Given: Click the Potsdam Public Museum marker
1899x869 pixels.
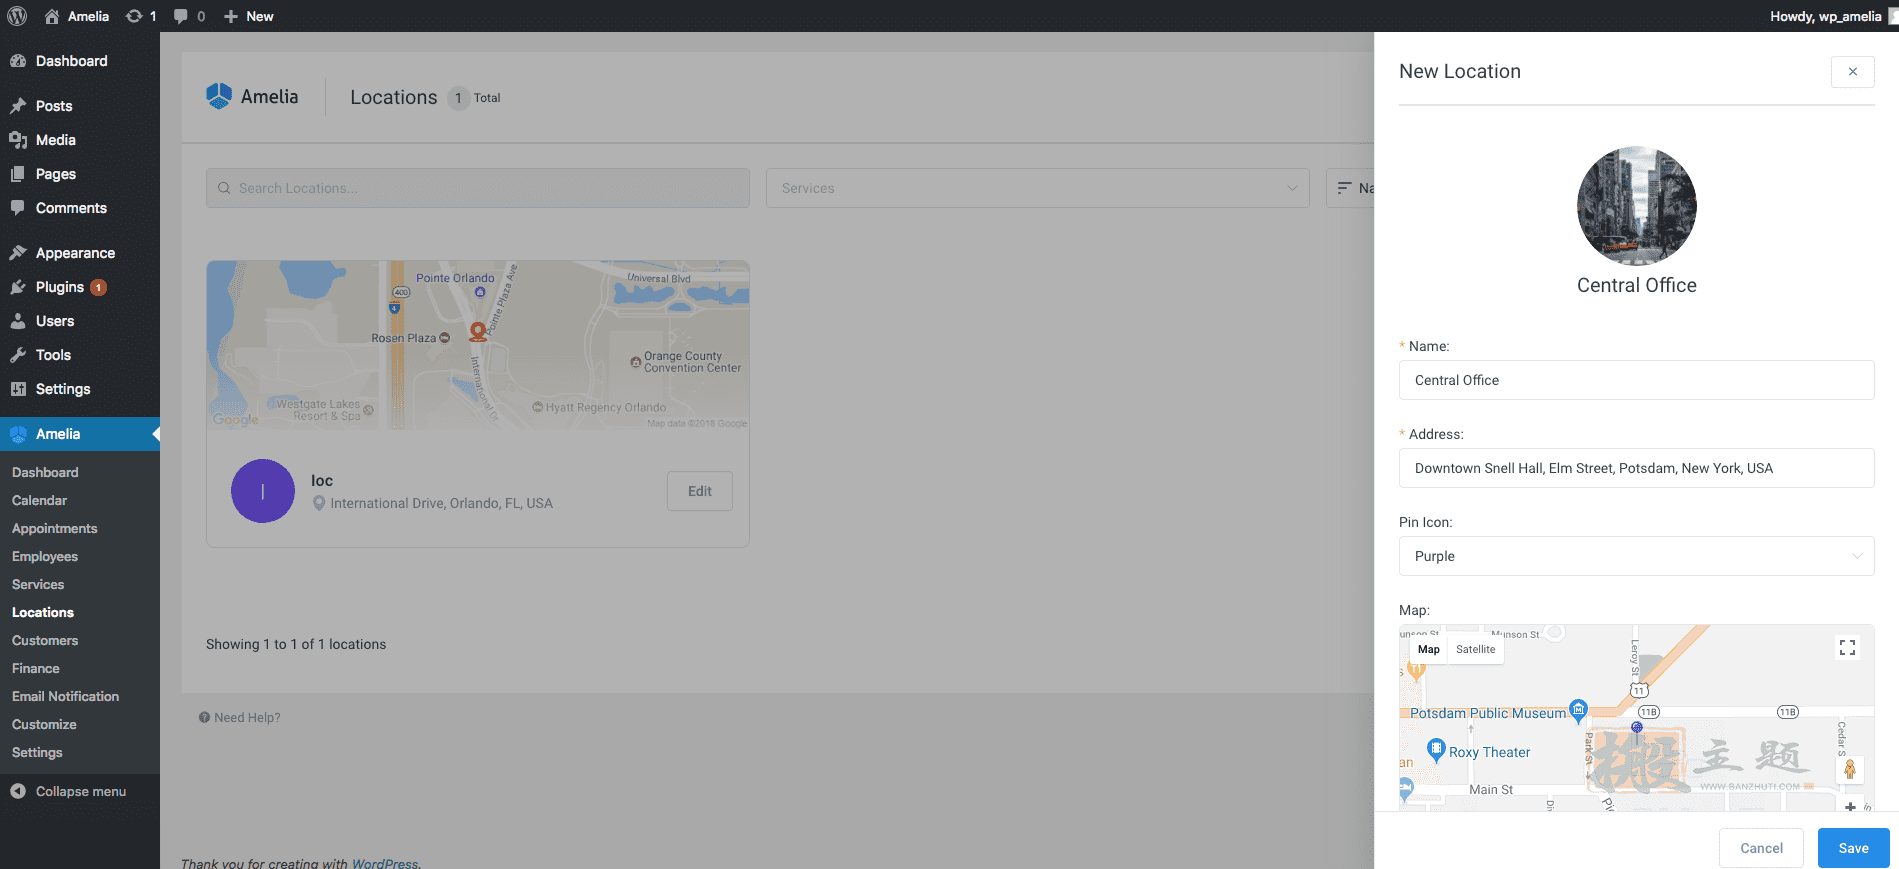Looking at the screenshot, I should pos(1578,710).
